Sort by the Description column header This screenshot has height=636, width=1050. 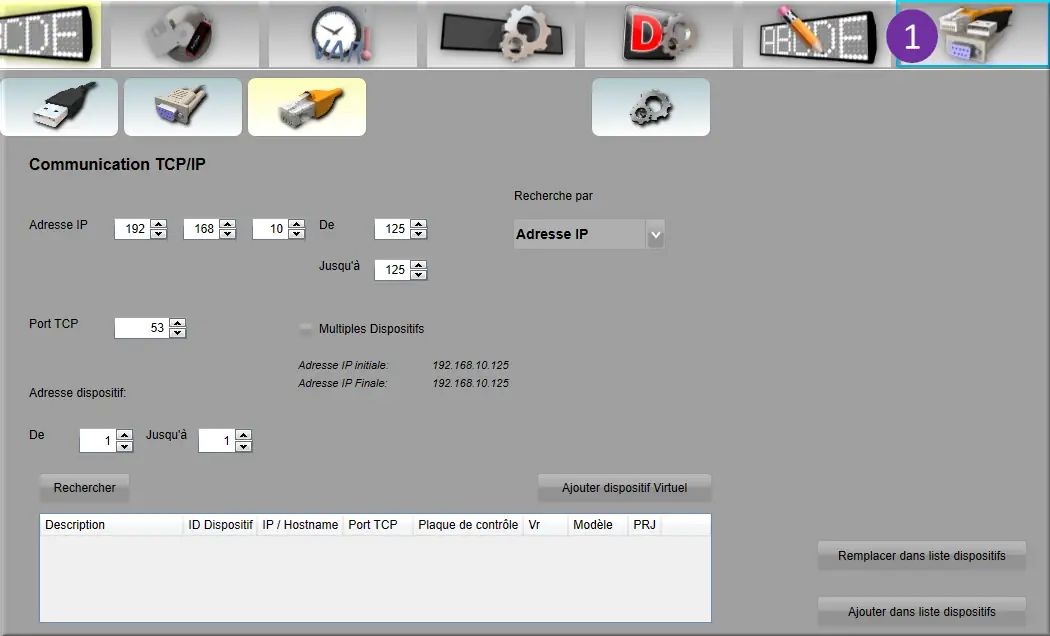[110, 525]
